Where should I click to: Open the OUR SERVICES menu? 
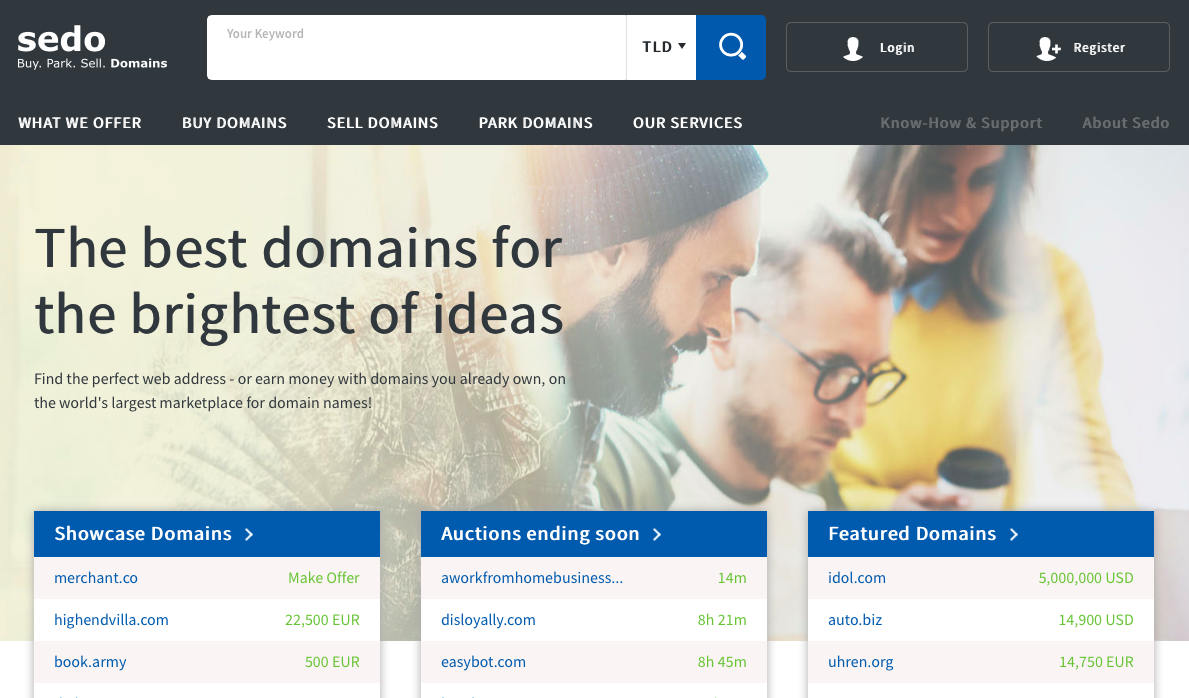coord(688,123)
